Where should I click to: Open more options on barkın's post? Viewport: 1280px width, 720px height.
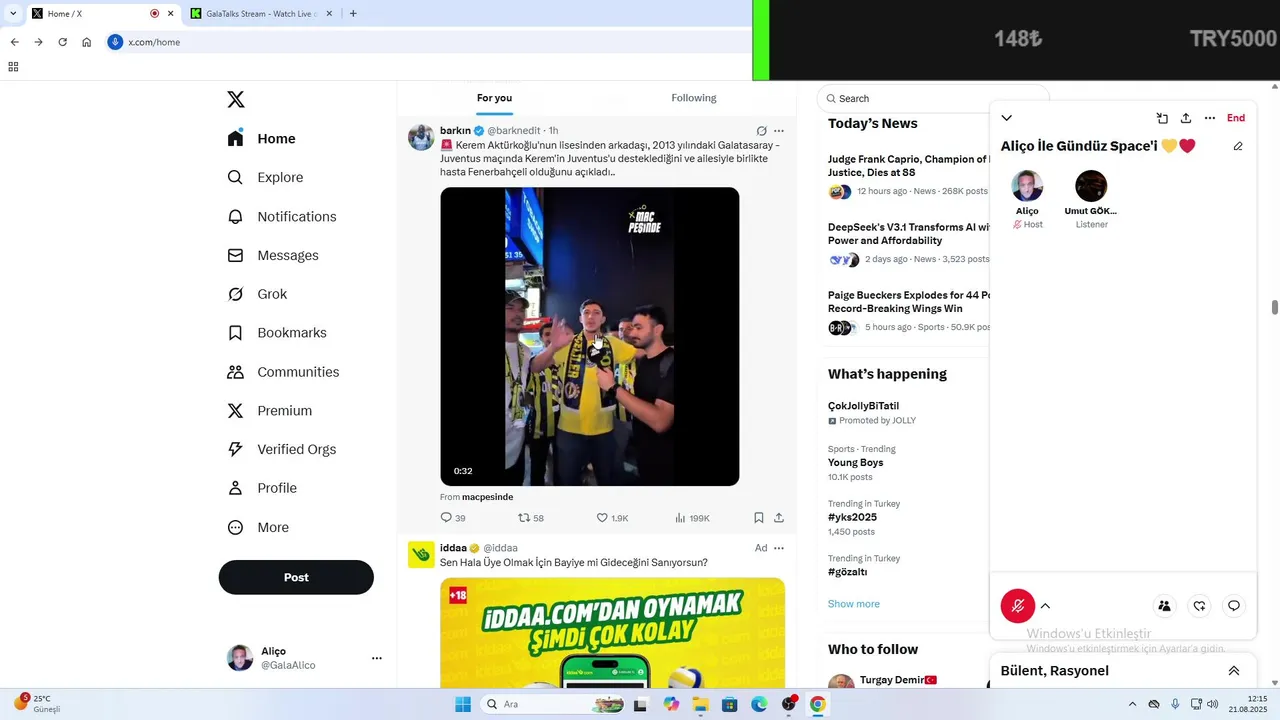point(779,131)
